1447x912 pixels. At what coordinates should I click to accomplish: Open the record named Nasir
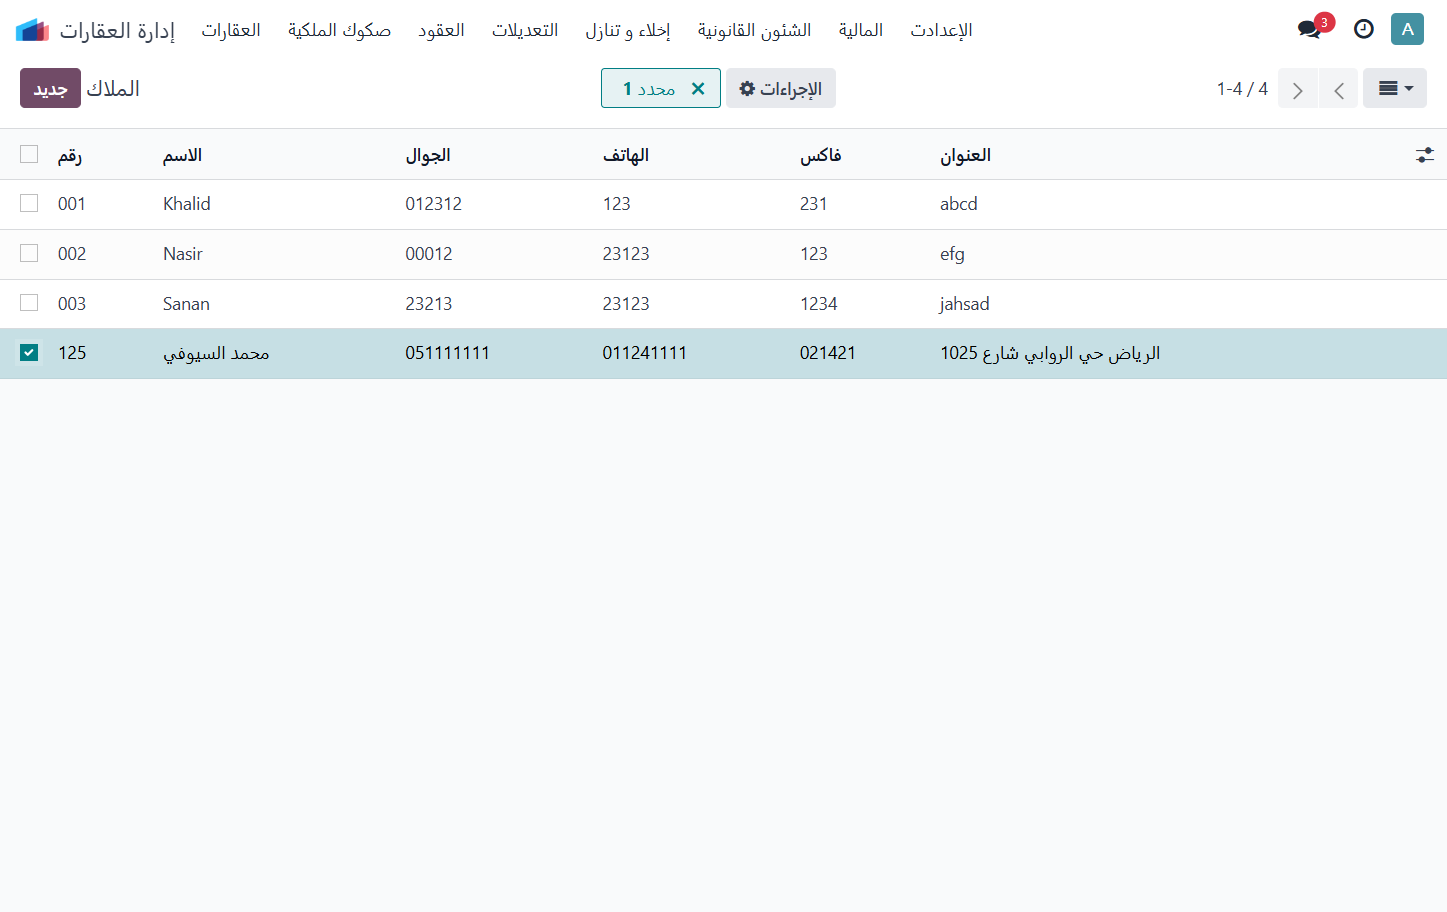(183, 254)
